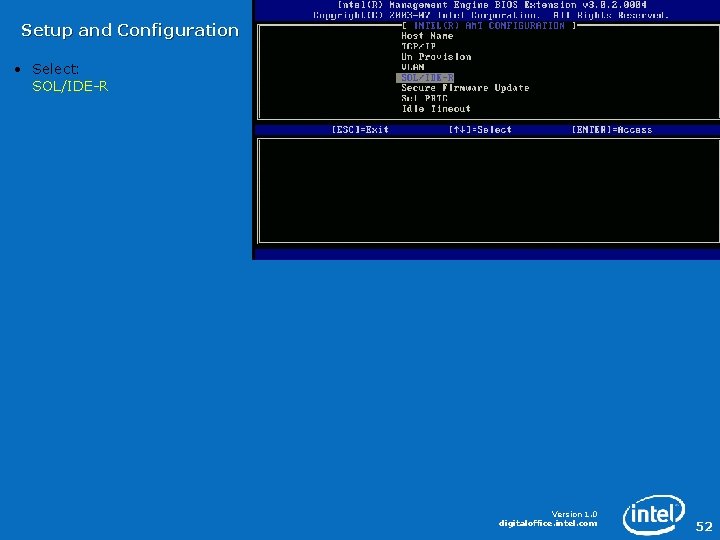
Task: Click the Intel logo
Action: 654,515
